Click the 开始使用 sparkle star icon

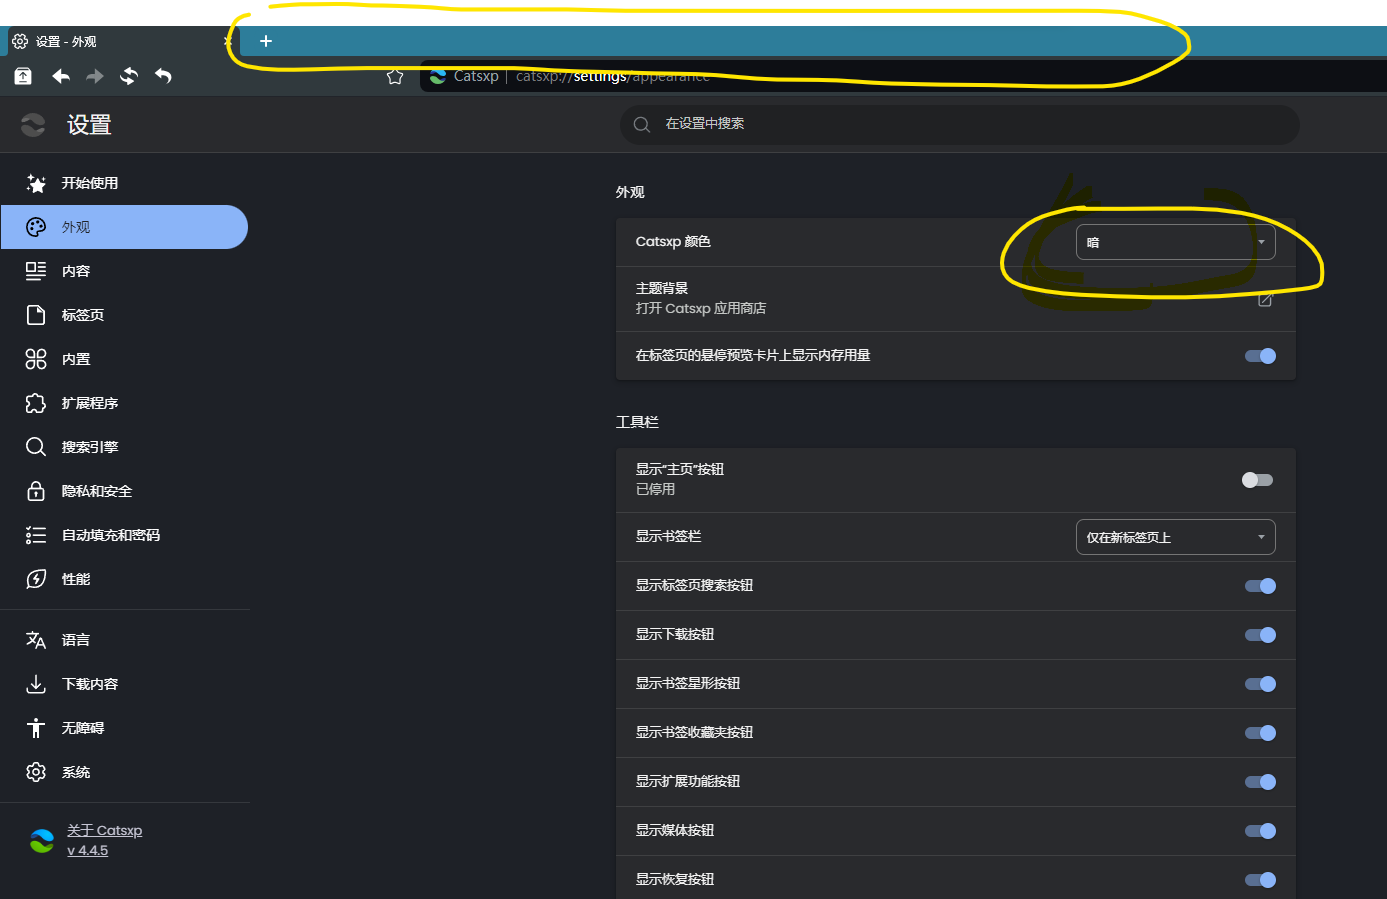pos(36,183)
